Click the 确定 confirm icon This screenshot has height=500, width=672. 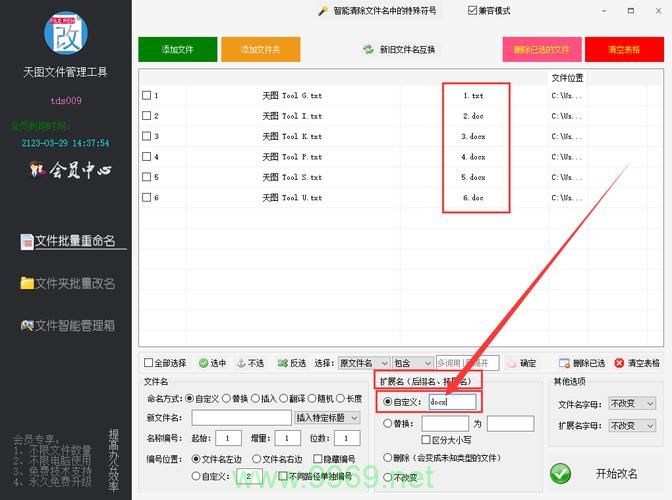[511, 363]
